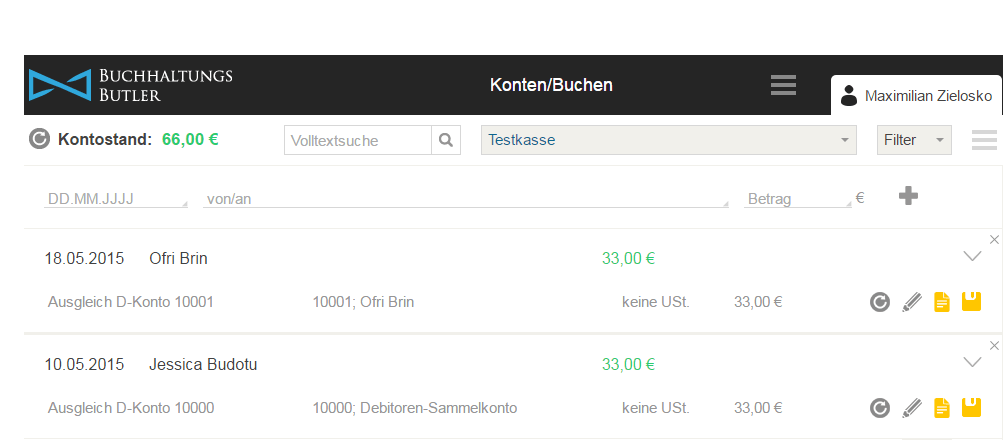Focus the Volltextsuche search field
The width and height of the screenshot is (1003, 440).
(x=358, y=140)
